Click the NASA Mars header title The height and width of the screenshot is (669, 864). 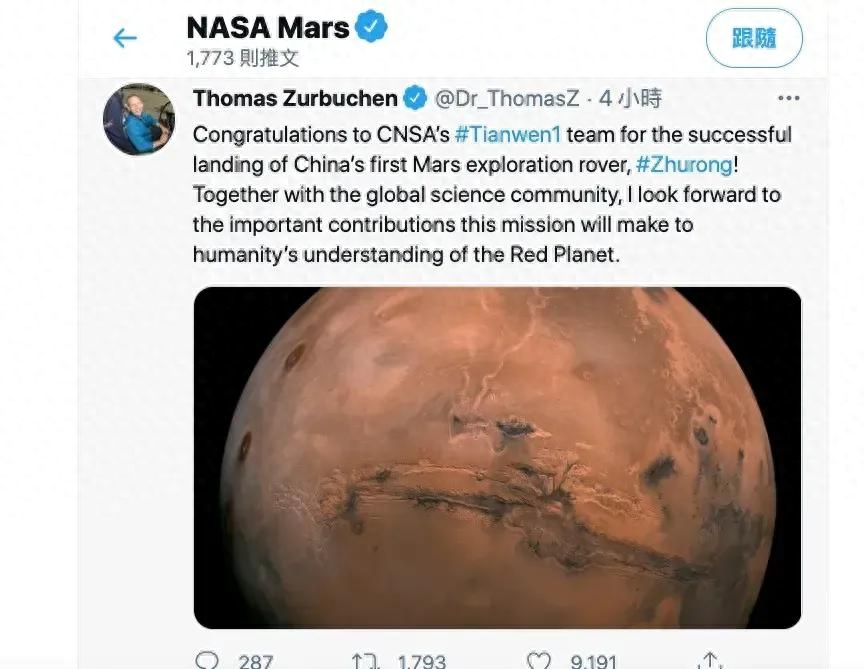point(268,27)
